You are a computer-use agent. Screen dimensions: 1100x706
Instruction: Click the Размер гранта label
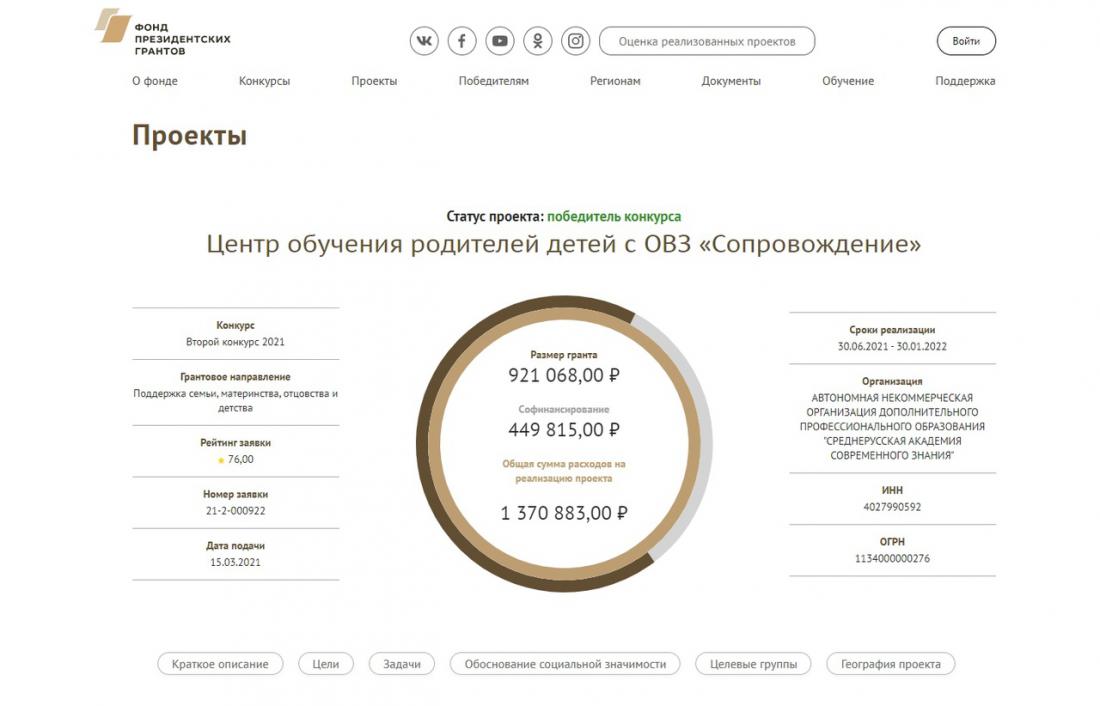564,355
